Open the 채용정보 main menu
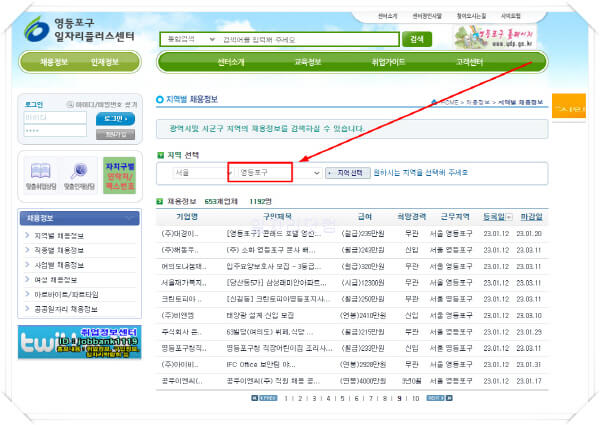 point(54,62)
